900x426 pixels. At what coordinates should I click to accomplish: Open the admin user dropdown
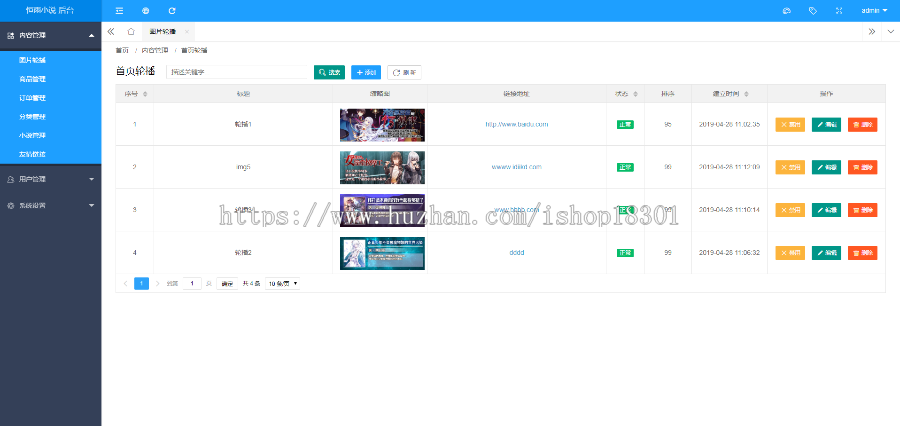coord(874,10)
